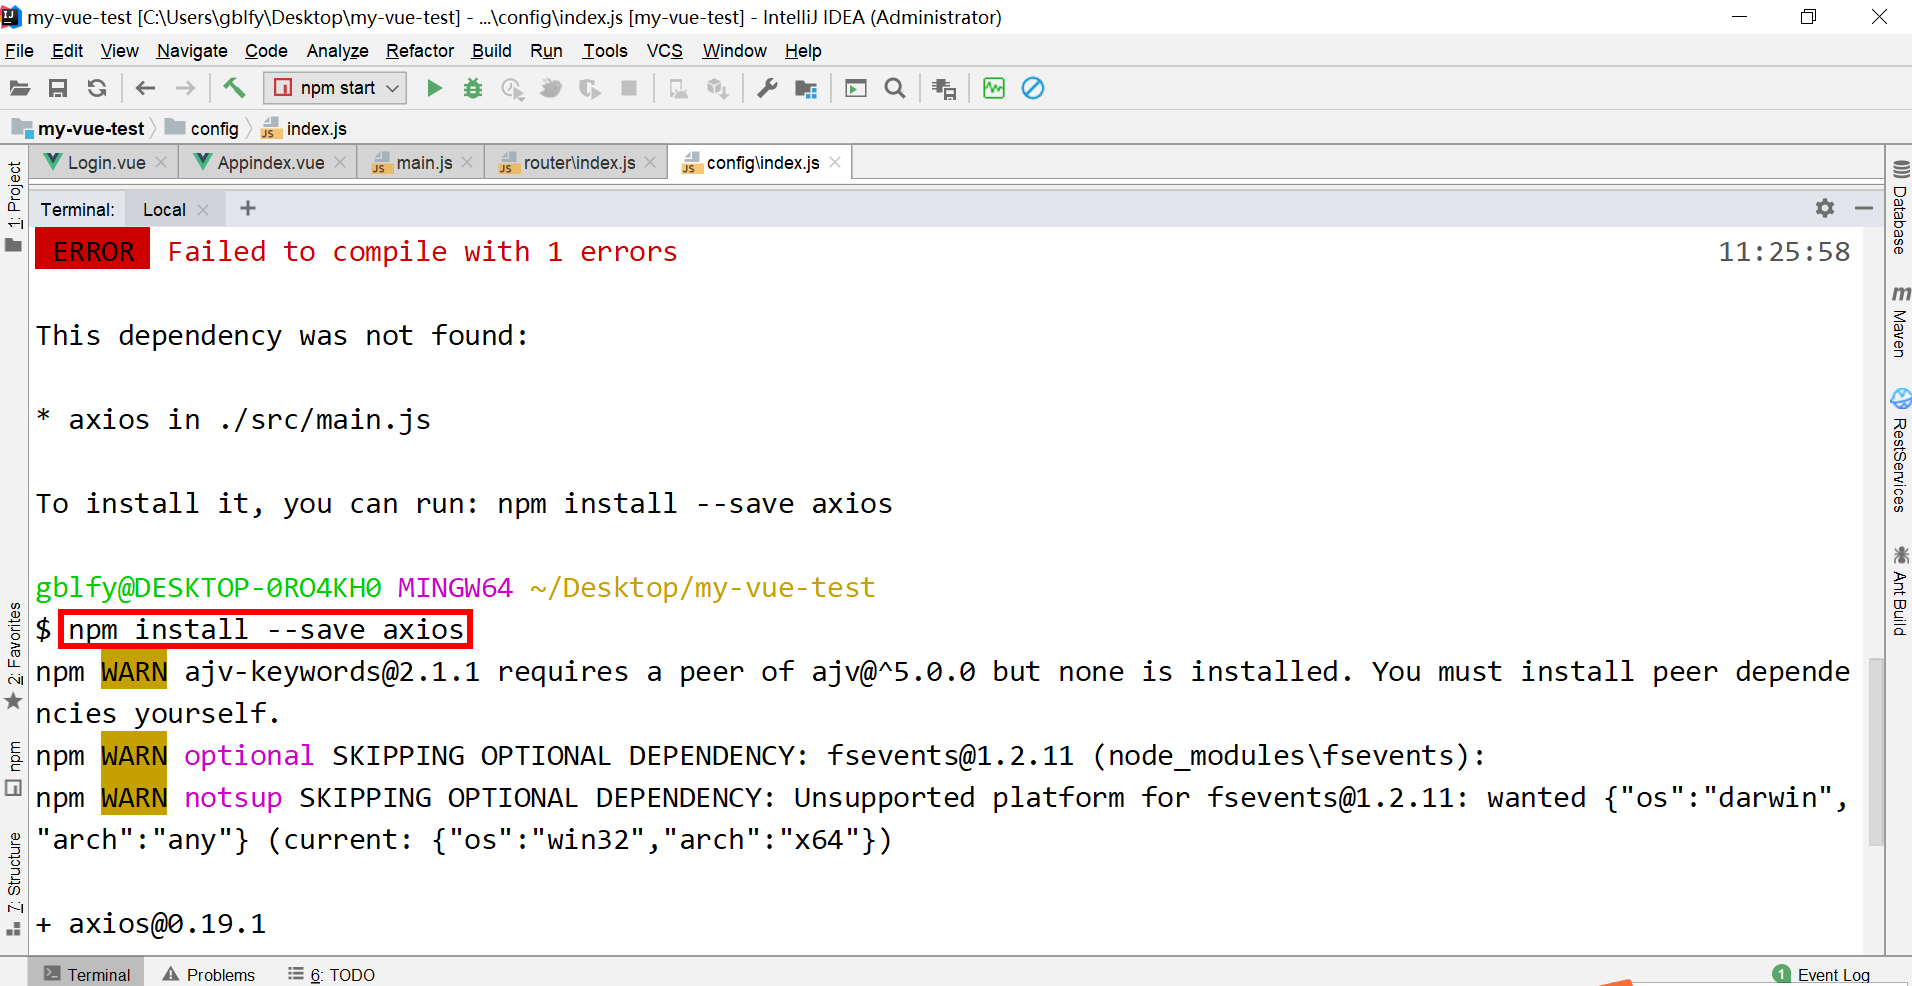Switch to the Login.vue editor tab
Screen dimensions: 1912x986
(105, 163)
